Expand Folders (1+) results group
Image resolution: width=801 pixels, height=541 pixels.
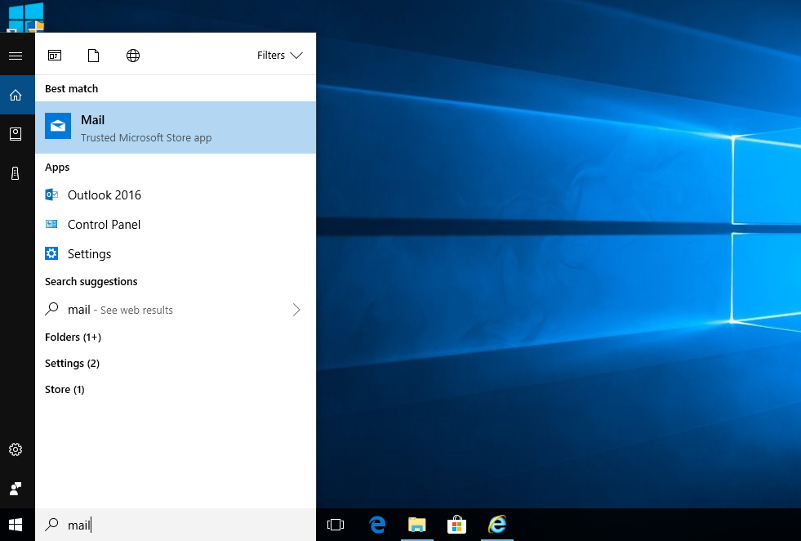coord(73,337)
